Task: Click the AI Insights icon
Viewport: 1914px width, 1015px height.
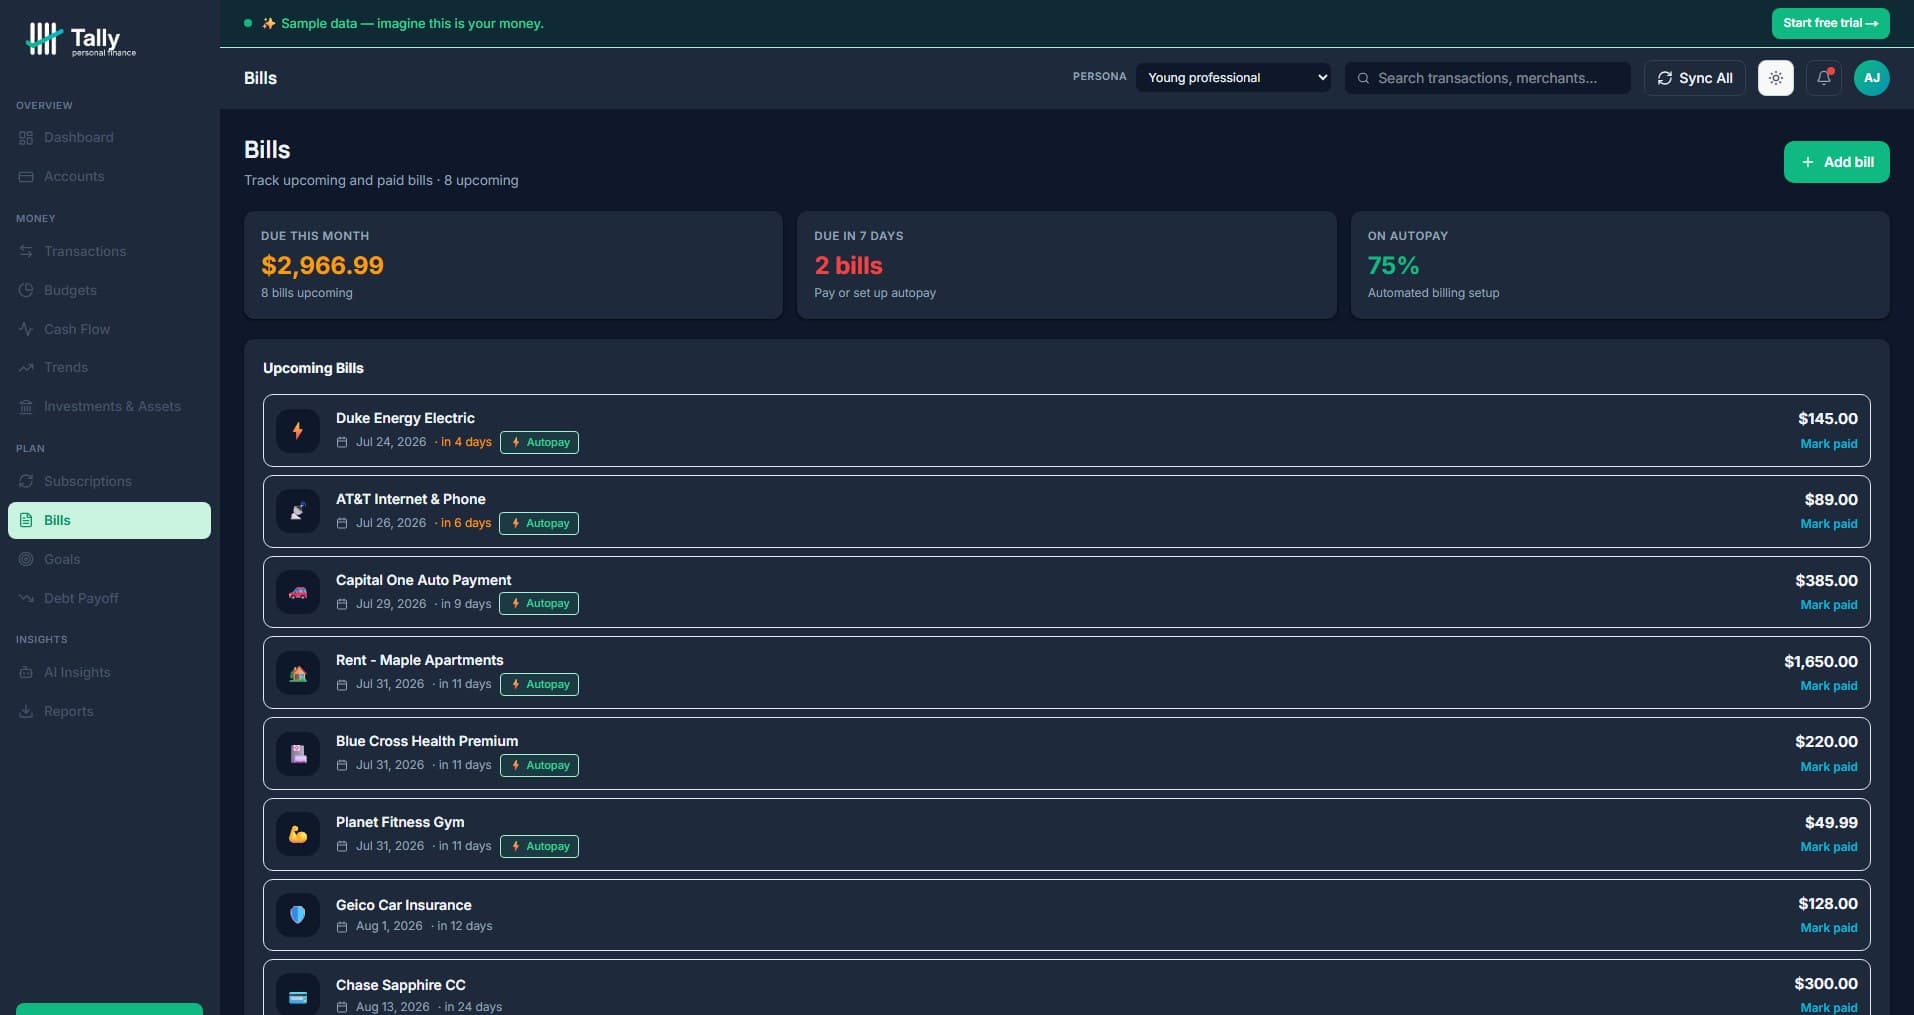Action: coord(26,672)
